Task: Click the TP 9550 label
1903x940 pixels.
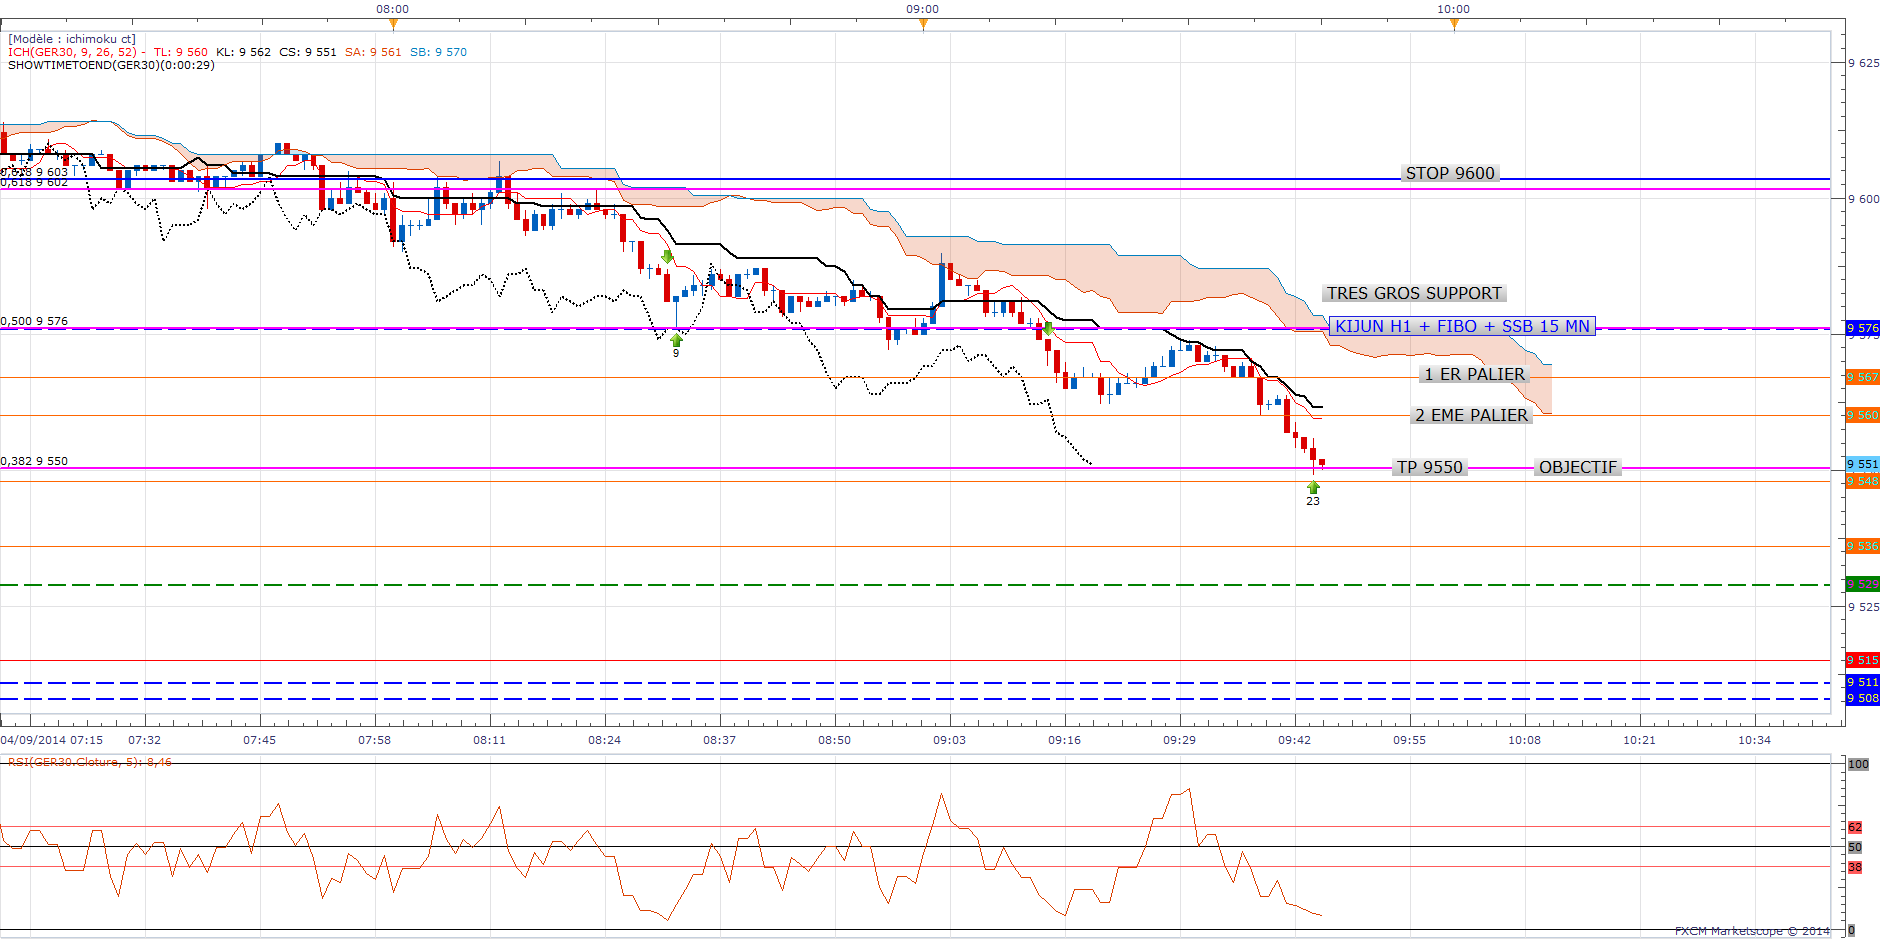Action: click(1430, 467)
